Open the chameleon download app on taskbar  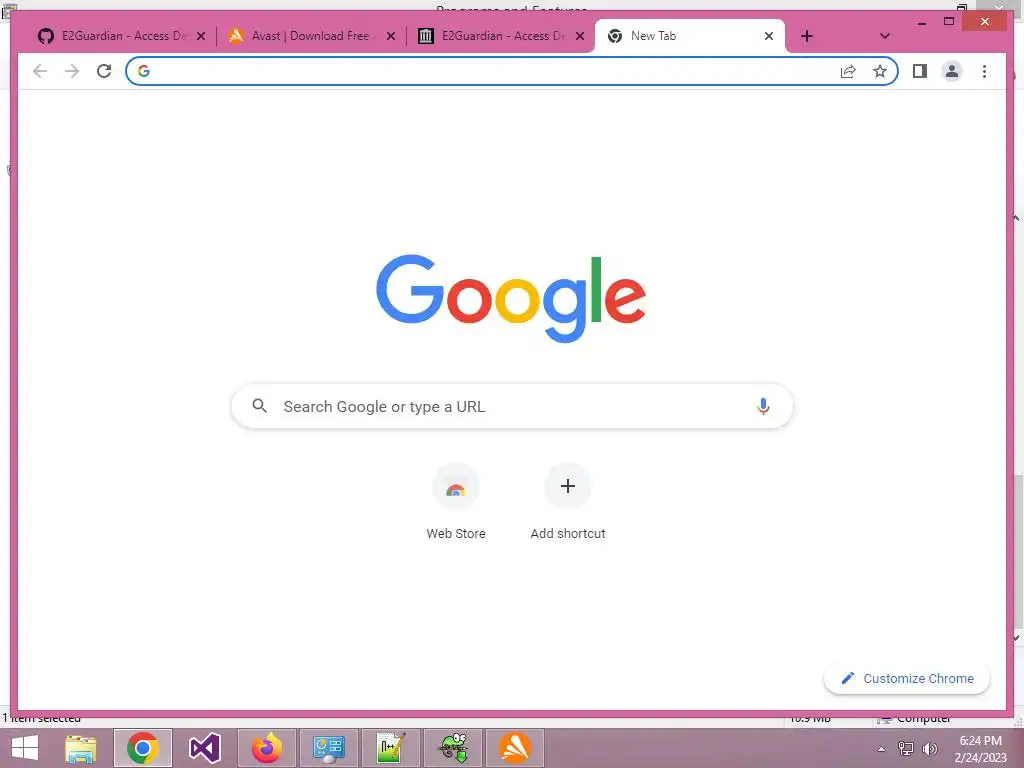point(453,748)
